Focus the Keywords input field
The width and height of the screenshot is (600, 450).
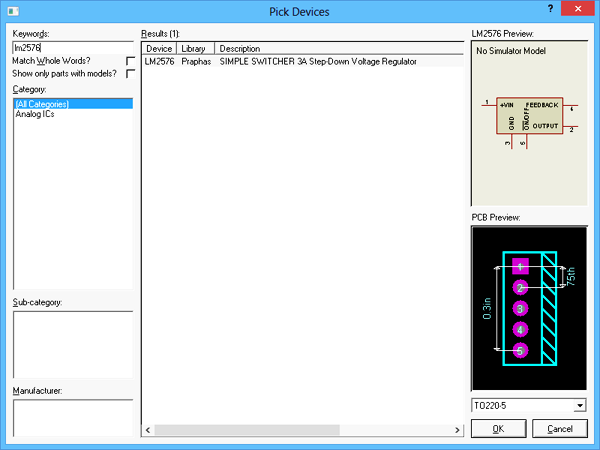coord(73,48)
